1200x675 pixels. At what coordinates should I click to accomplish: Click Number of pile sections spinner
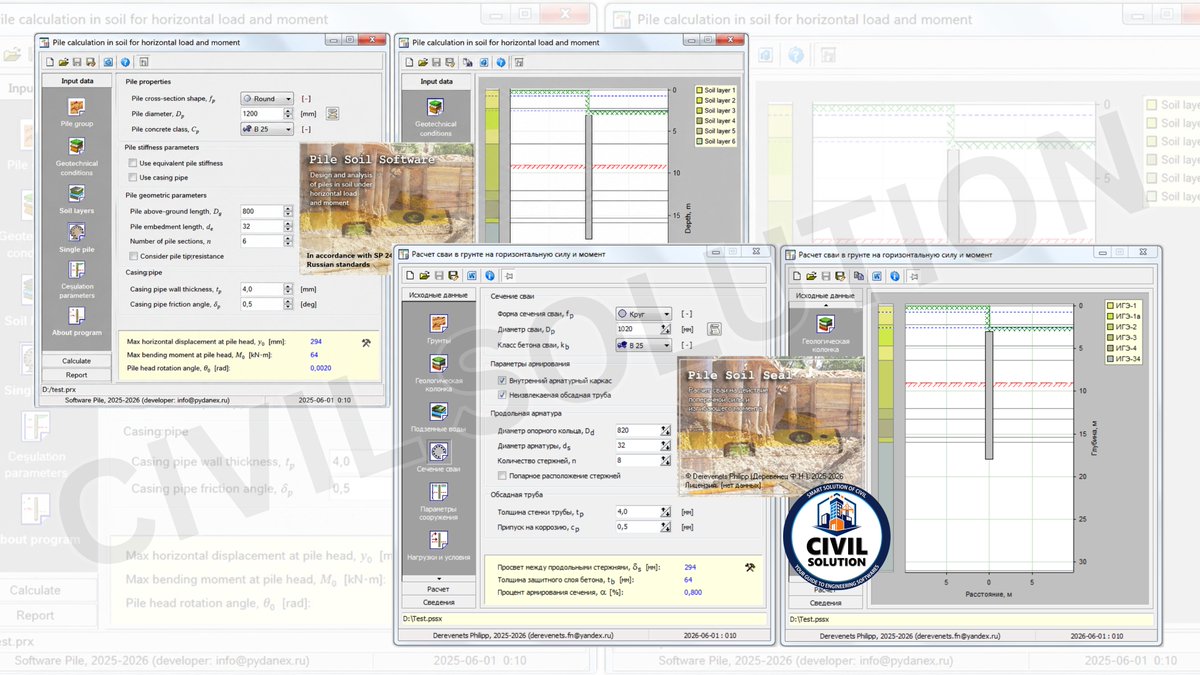(x=289, y=241)
